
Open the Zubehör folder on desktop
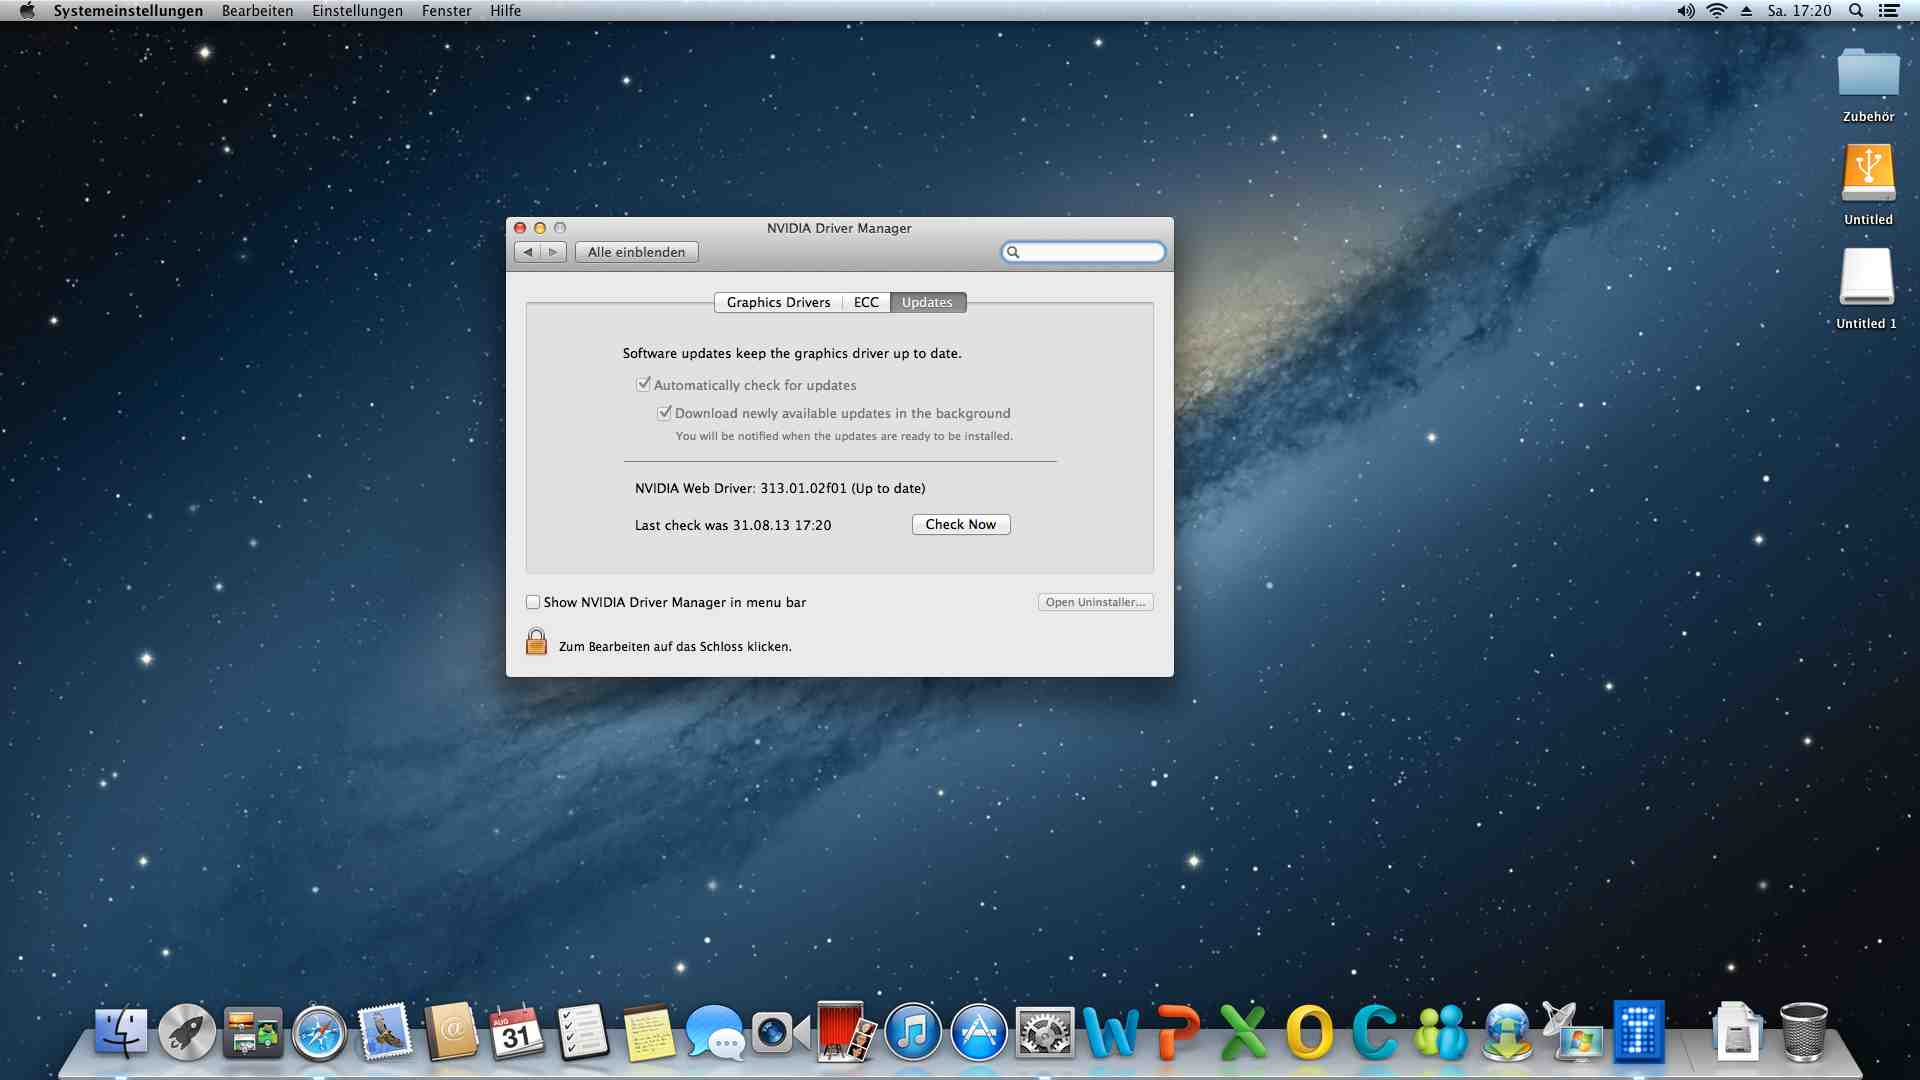point(1868,74)
